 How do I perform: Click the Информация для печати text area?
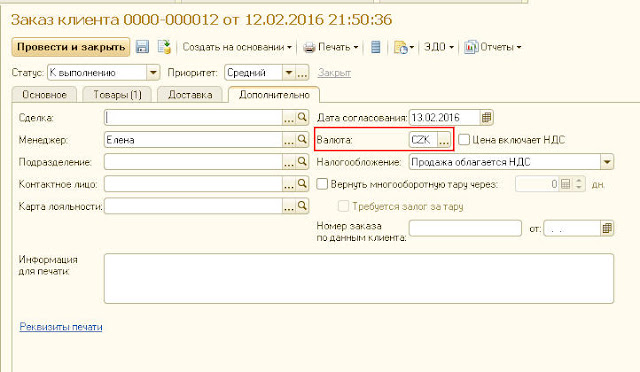[359, 278]
